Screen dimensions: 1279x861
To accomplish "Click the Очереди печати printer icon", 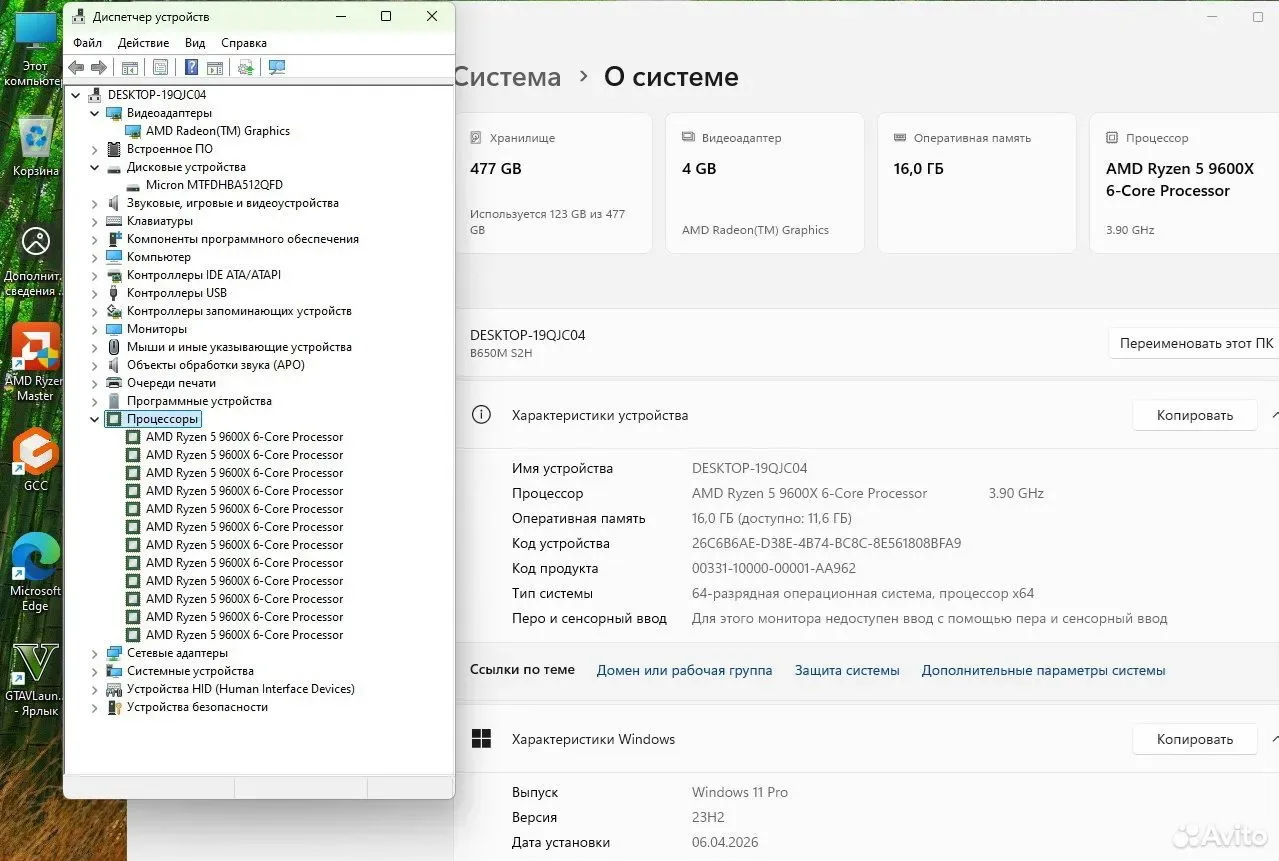I will pos(114,383).
